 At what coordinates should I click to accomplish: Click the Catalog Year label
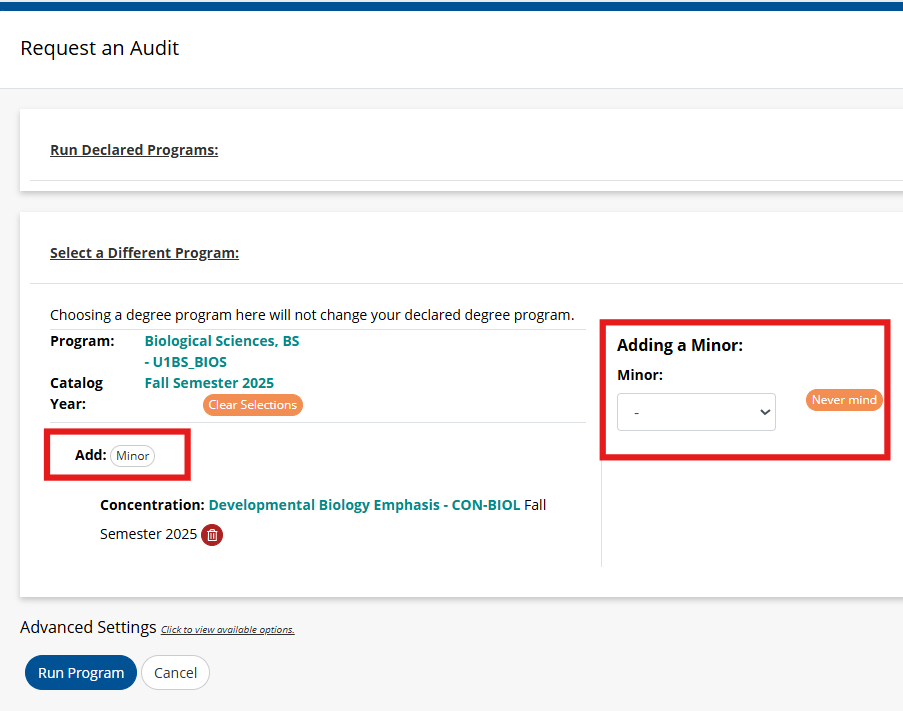click(77, 393)
